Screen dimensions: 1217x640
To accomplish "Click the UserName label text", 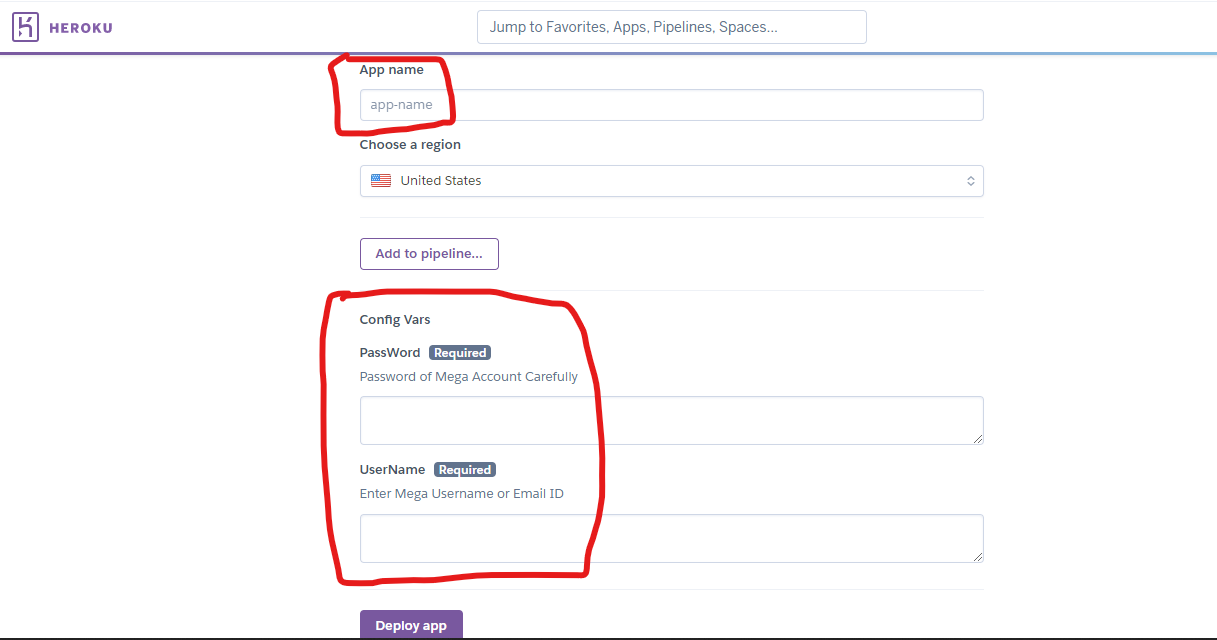I will click(393, 470).
